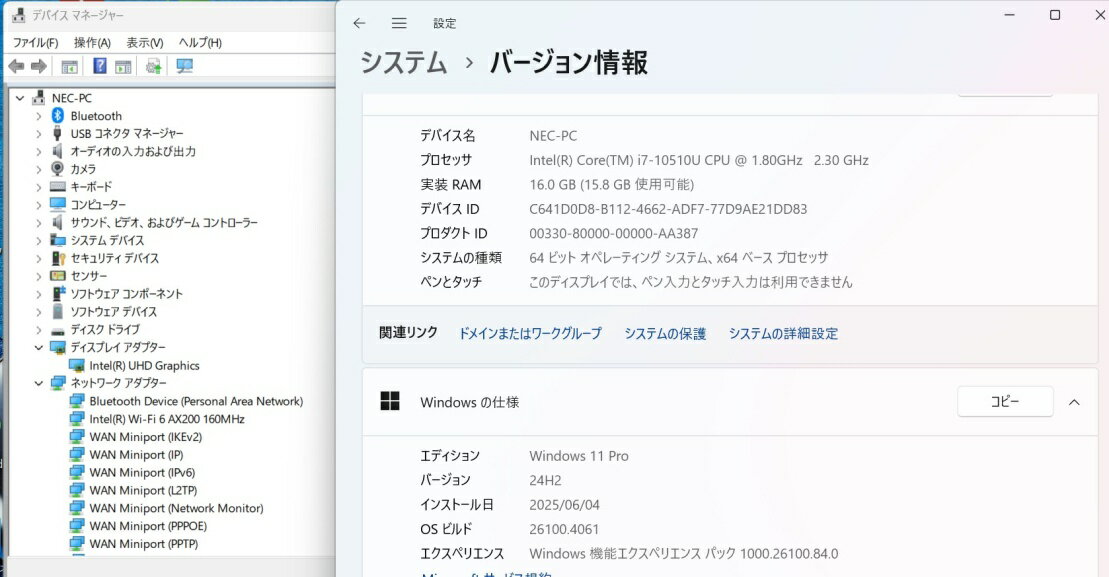Click the Help question mark toolbar icon

[99, 66]
